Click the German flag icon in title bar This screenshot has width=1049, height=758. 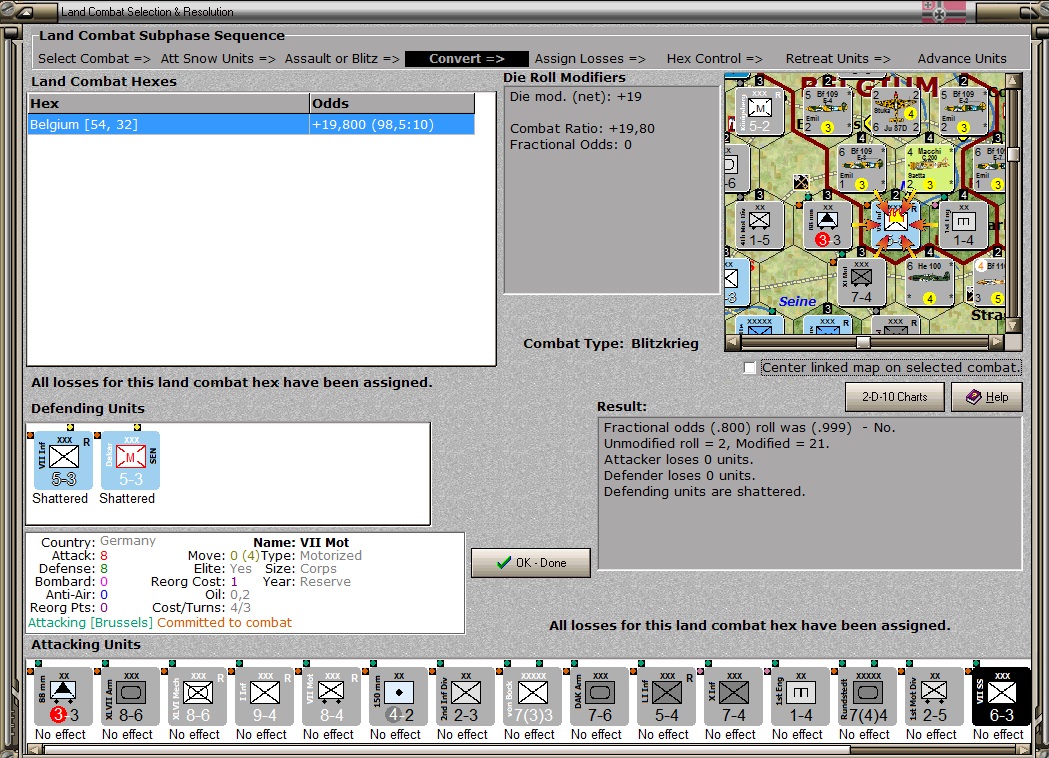pos(944,11)
